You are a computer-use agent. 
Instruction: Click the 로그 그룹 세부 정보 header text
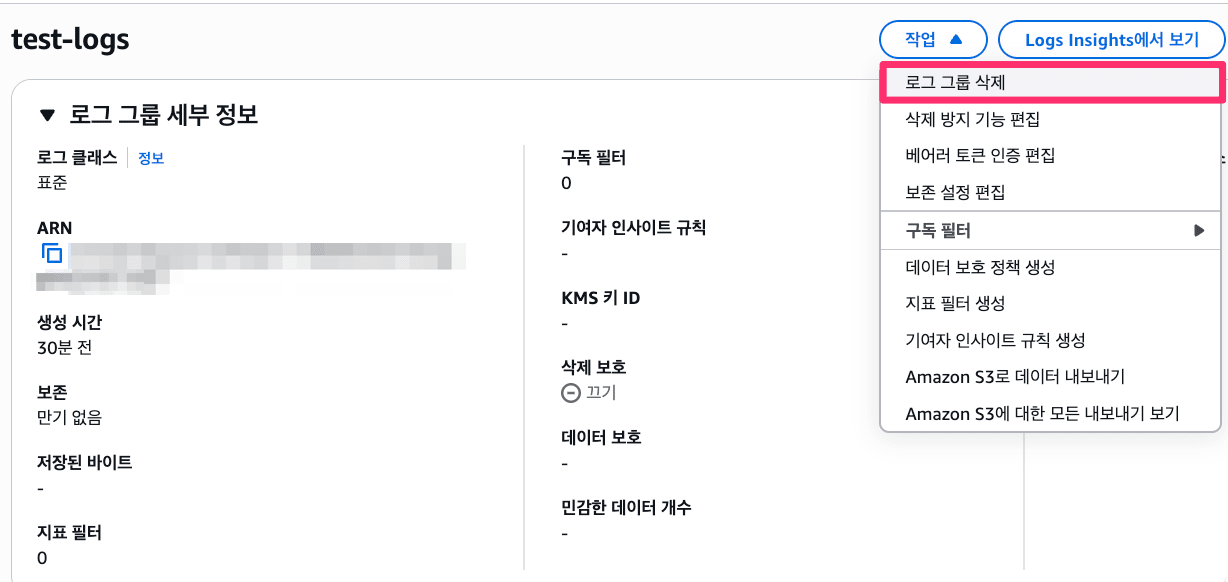tap(163, 115)
